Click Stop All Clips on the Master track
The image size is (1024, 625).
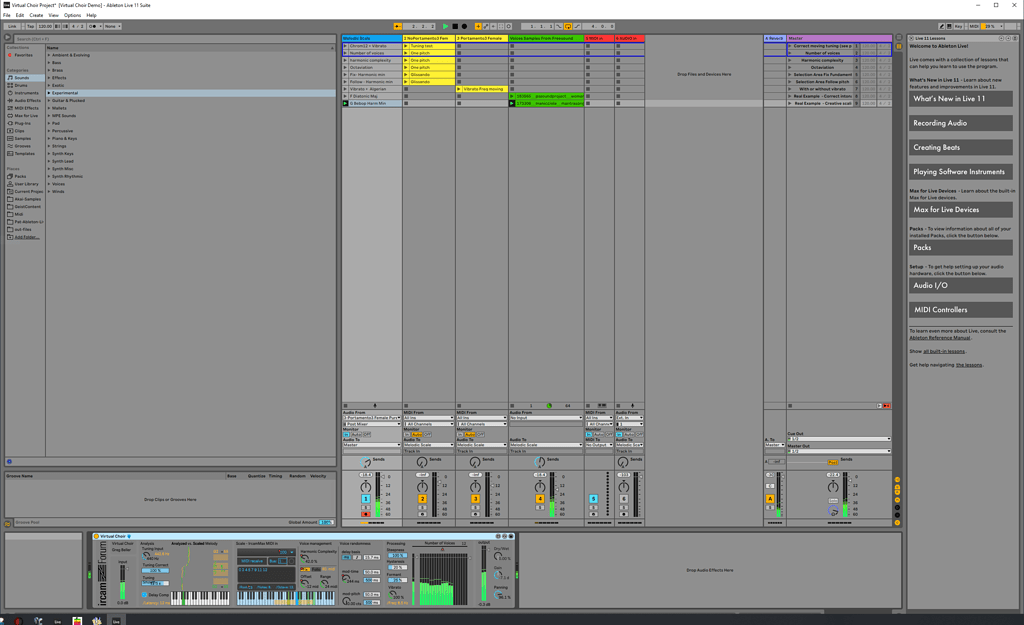tap(790, 406)
